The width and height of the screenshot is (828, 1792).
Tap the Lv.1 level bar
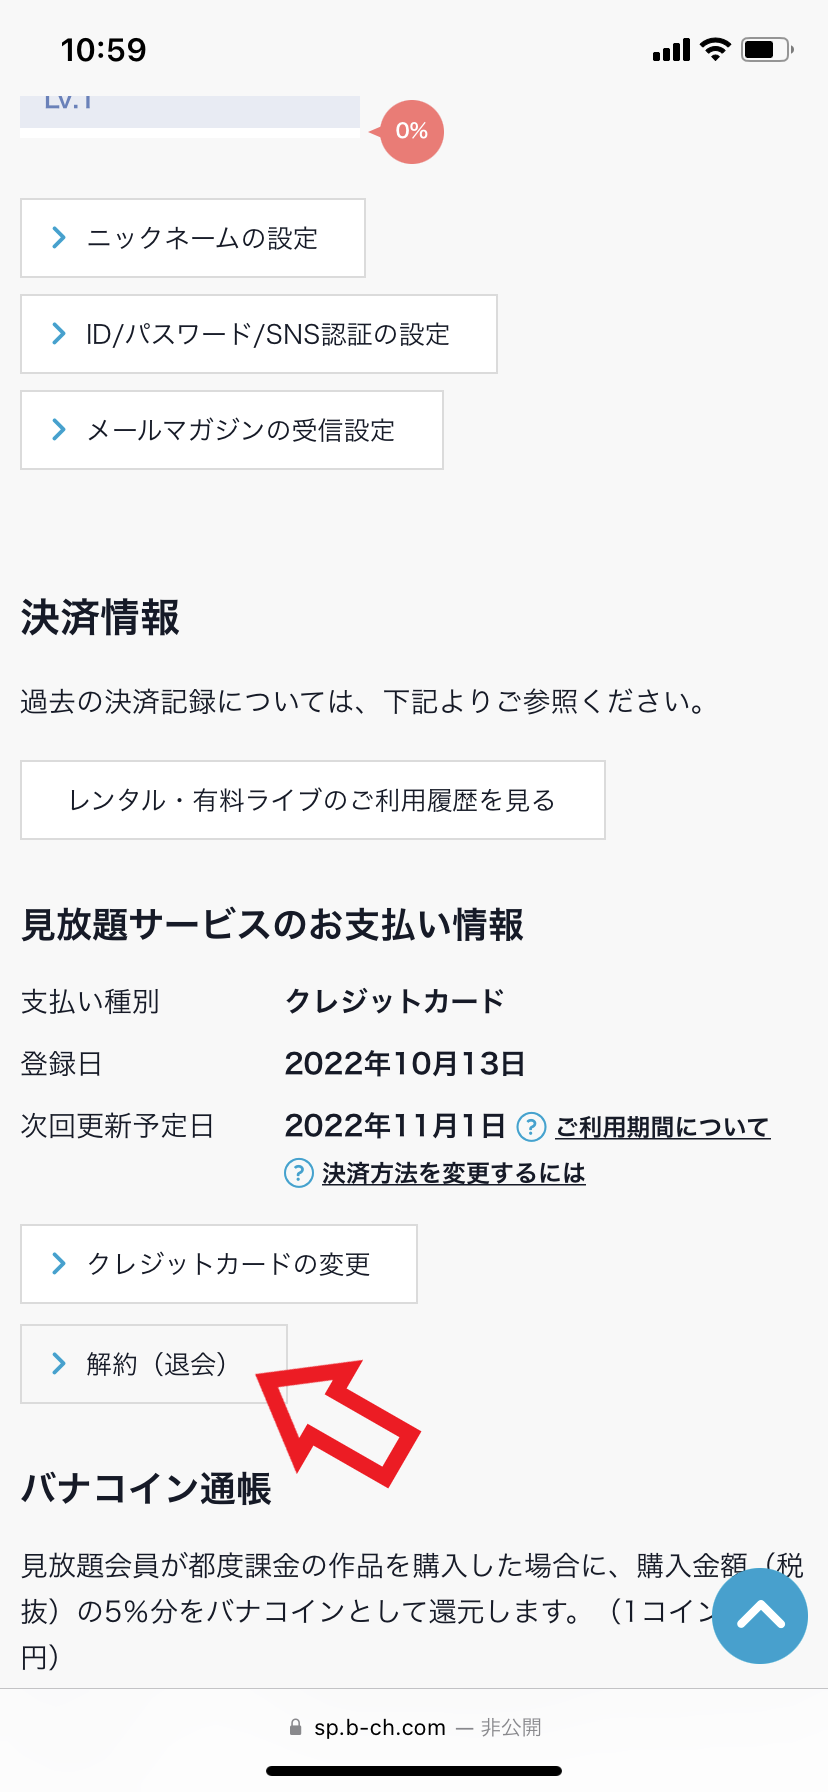coord(190,110)
